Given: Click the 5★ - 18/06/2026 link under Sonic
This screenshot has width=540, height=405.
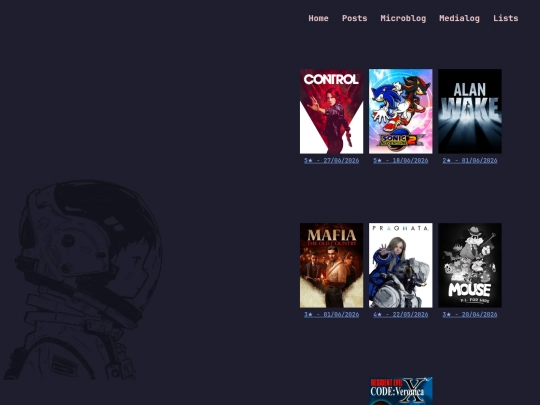Looking at the screenshot, I should (x=401, y=161).
